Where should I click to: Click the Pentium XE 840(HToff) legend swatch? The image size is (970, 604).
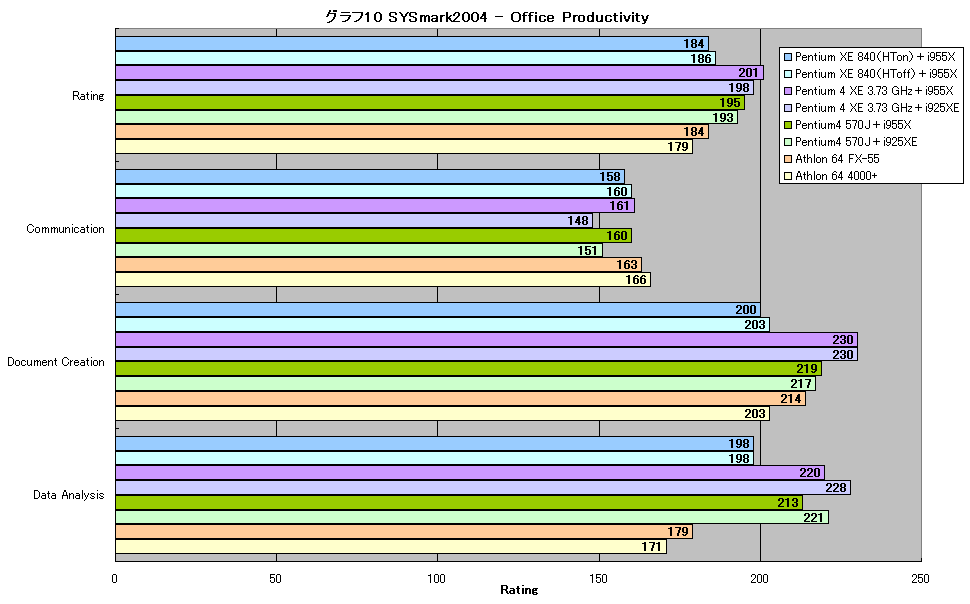(788, 74)
